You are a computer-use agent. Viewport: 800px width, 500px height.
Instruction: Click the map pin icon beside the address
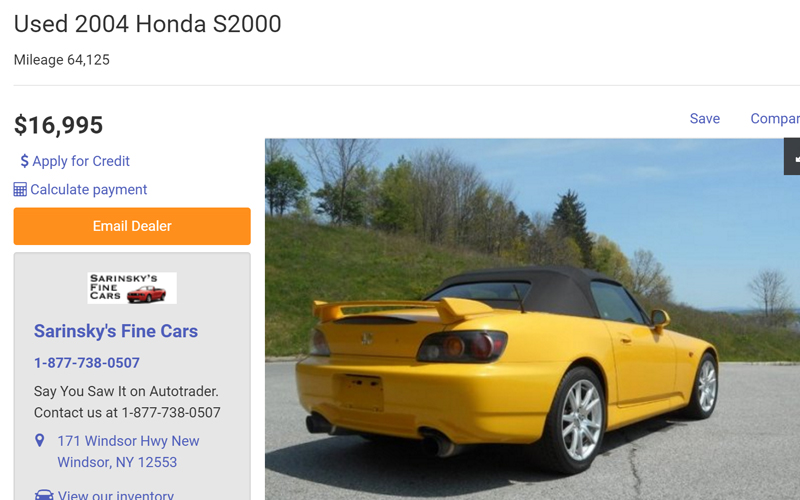[x=39, y=440]
